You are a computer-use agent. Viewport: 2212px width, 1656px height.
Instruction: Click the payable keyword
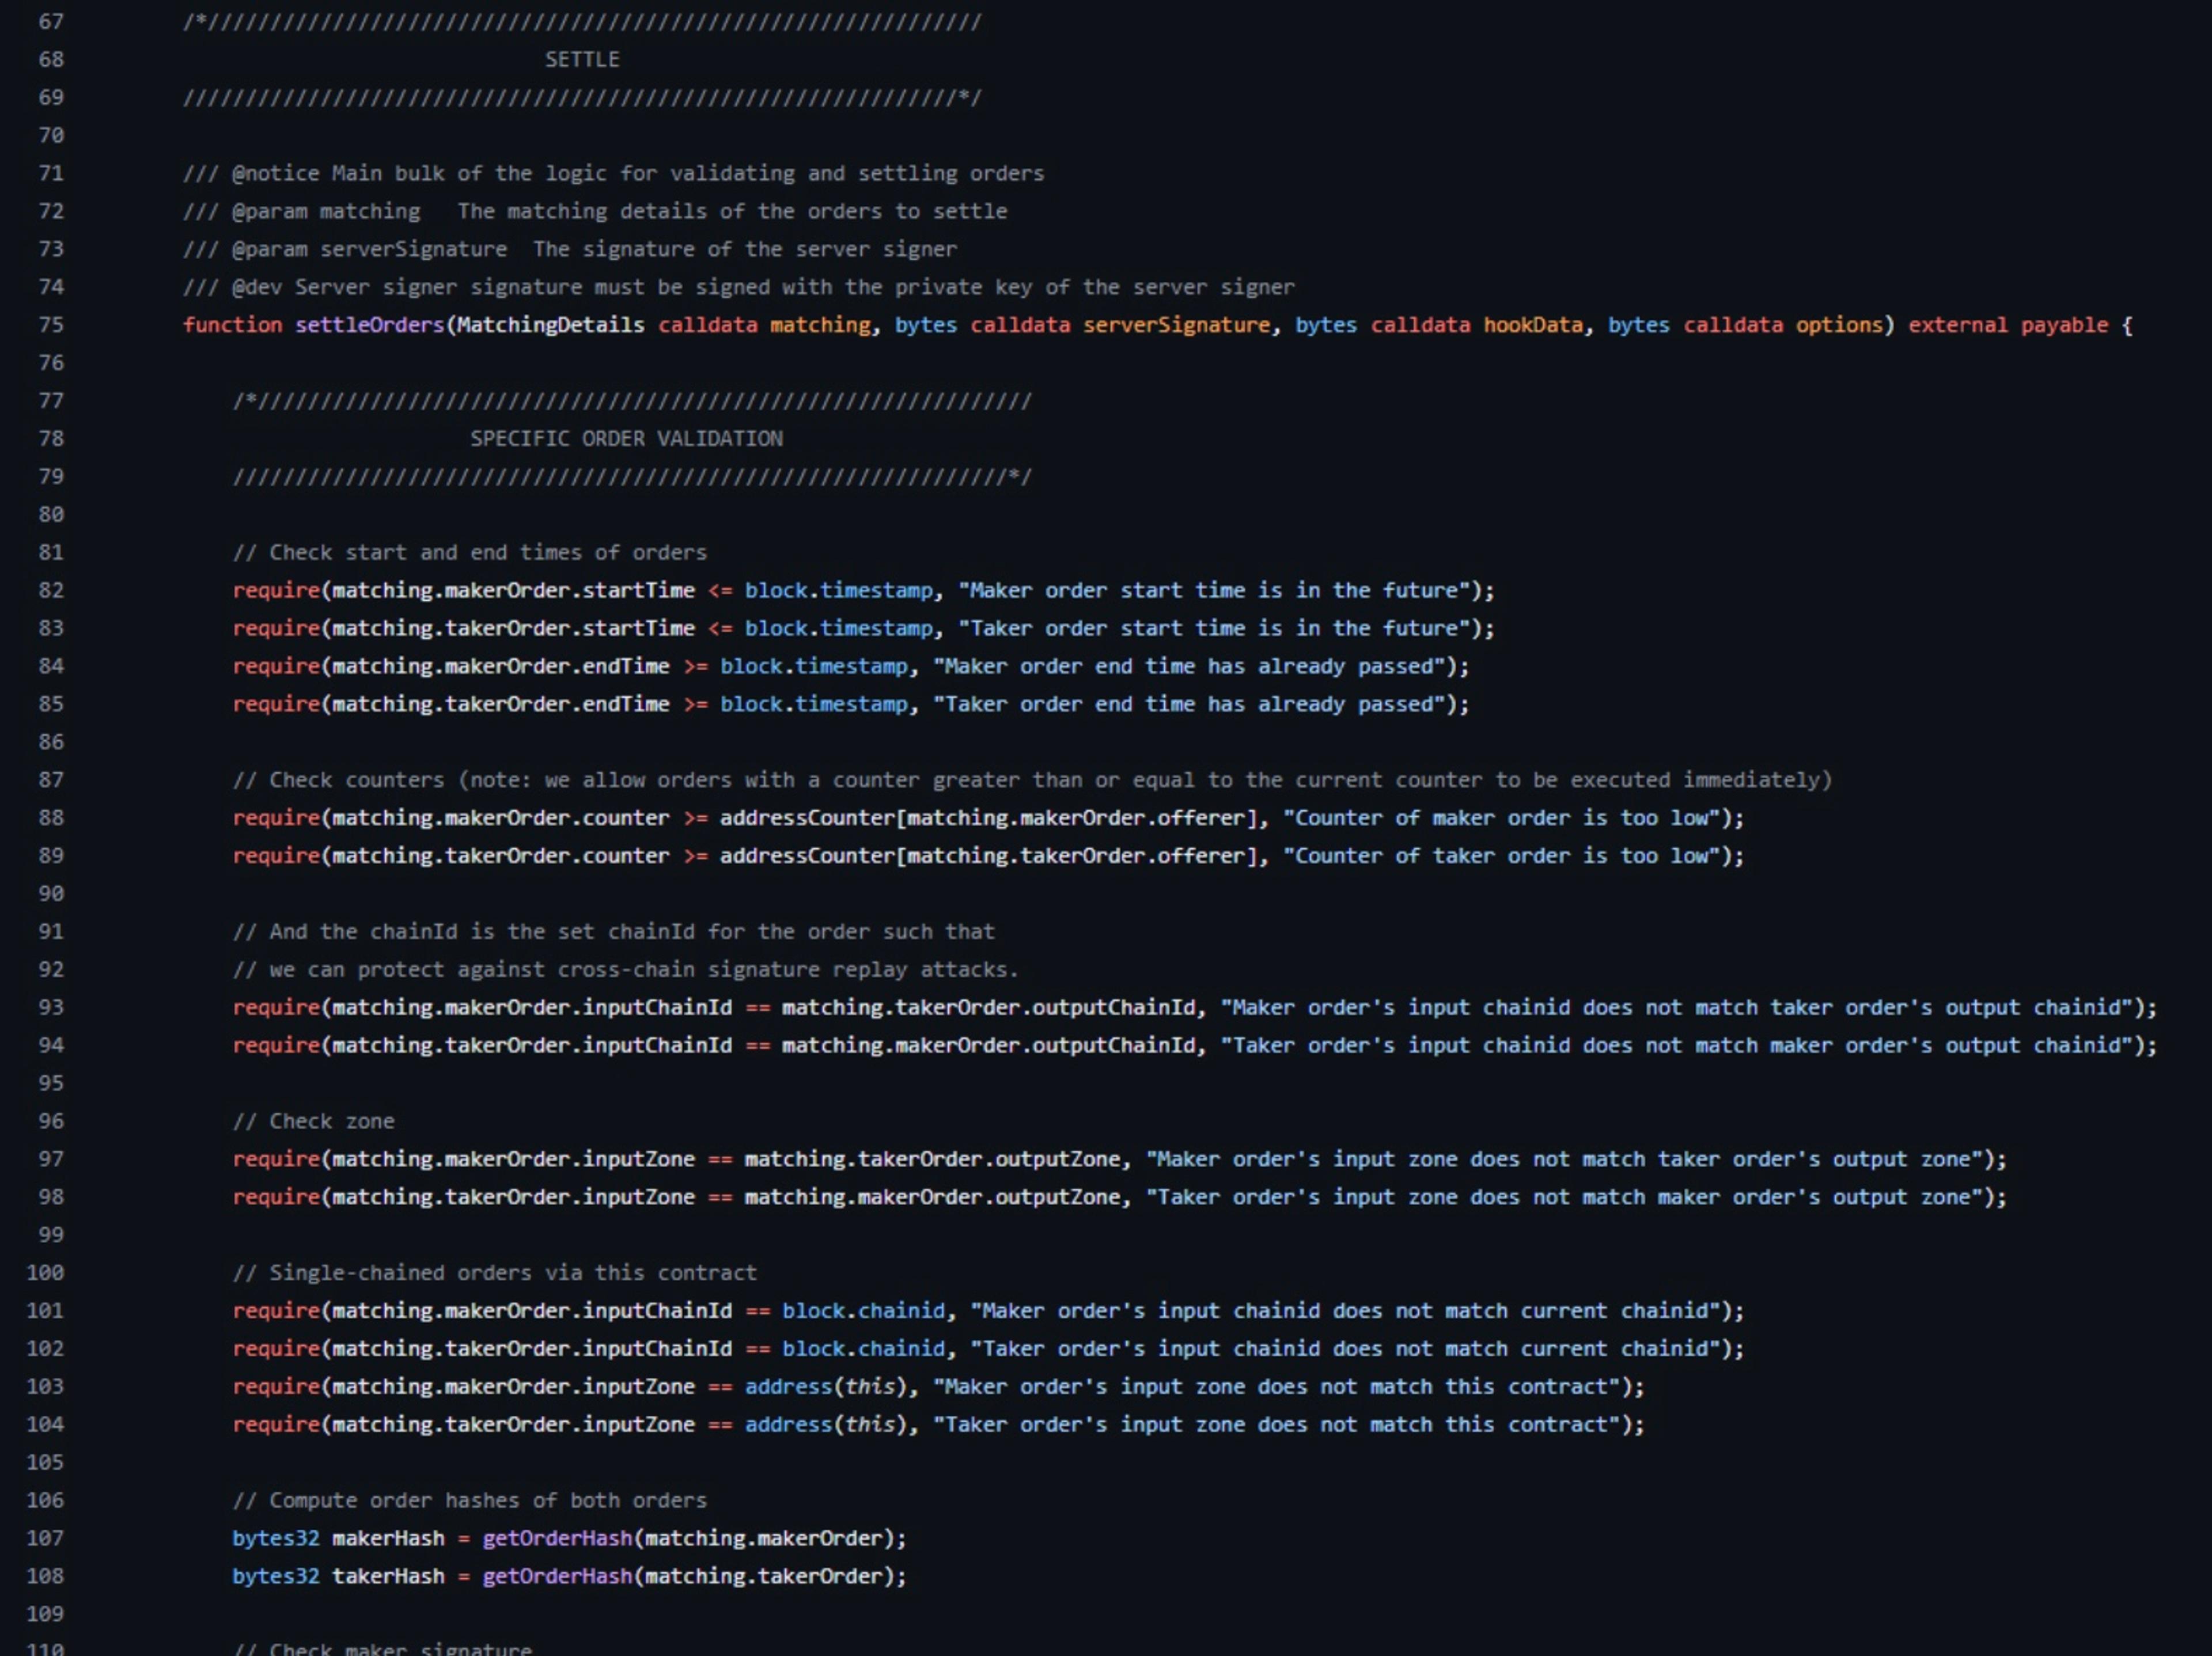(x=2063, y=325)
